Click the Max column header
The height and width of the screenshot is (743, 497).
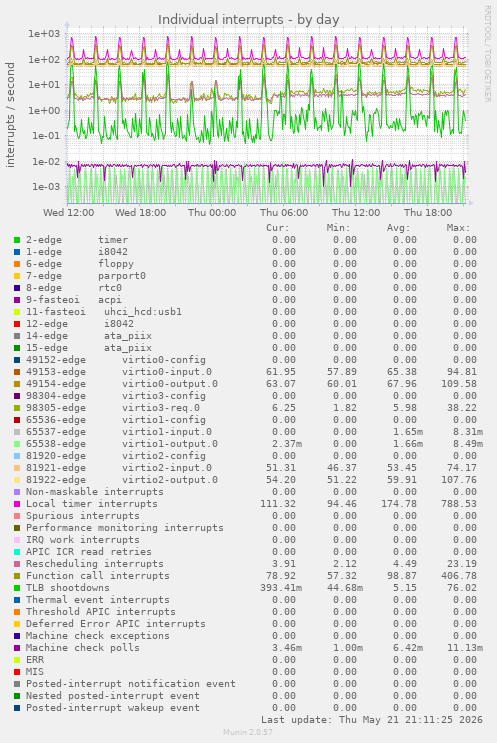point(458,228)
